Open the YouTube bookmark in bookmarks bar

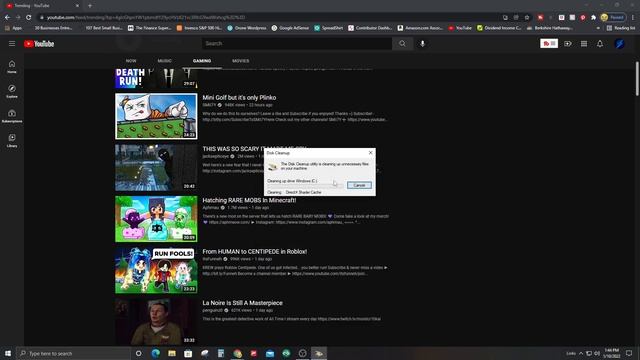click(x=460, y=28)
